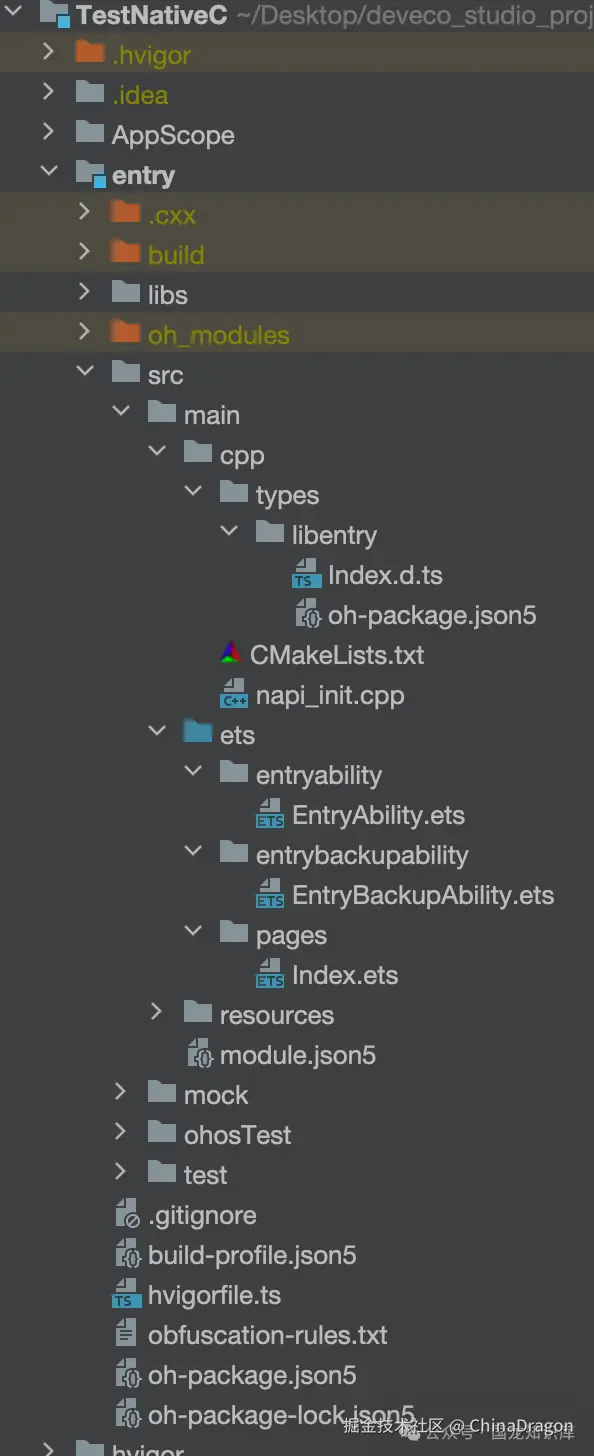Image resolution: width=594 pixels, height=1456 pixels.
Task: Expand the resources folder
Action: pyautogui.click(x=156, y=1013)
